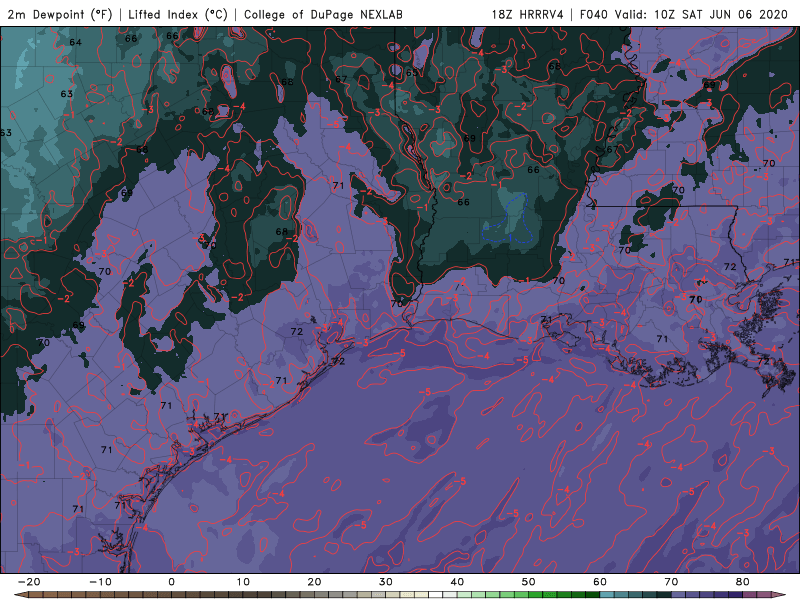
Task: Click the "Lifted Index (°C)" title text
Action: [x=178, y=15]
